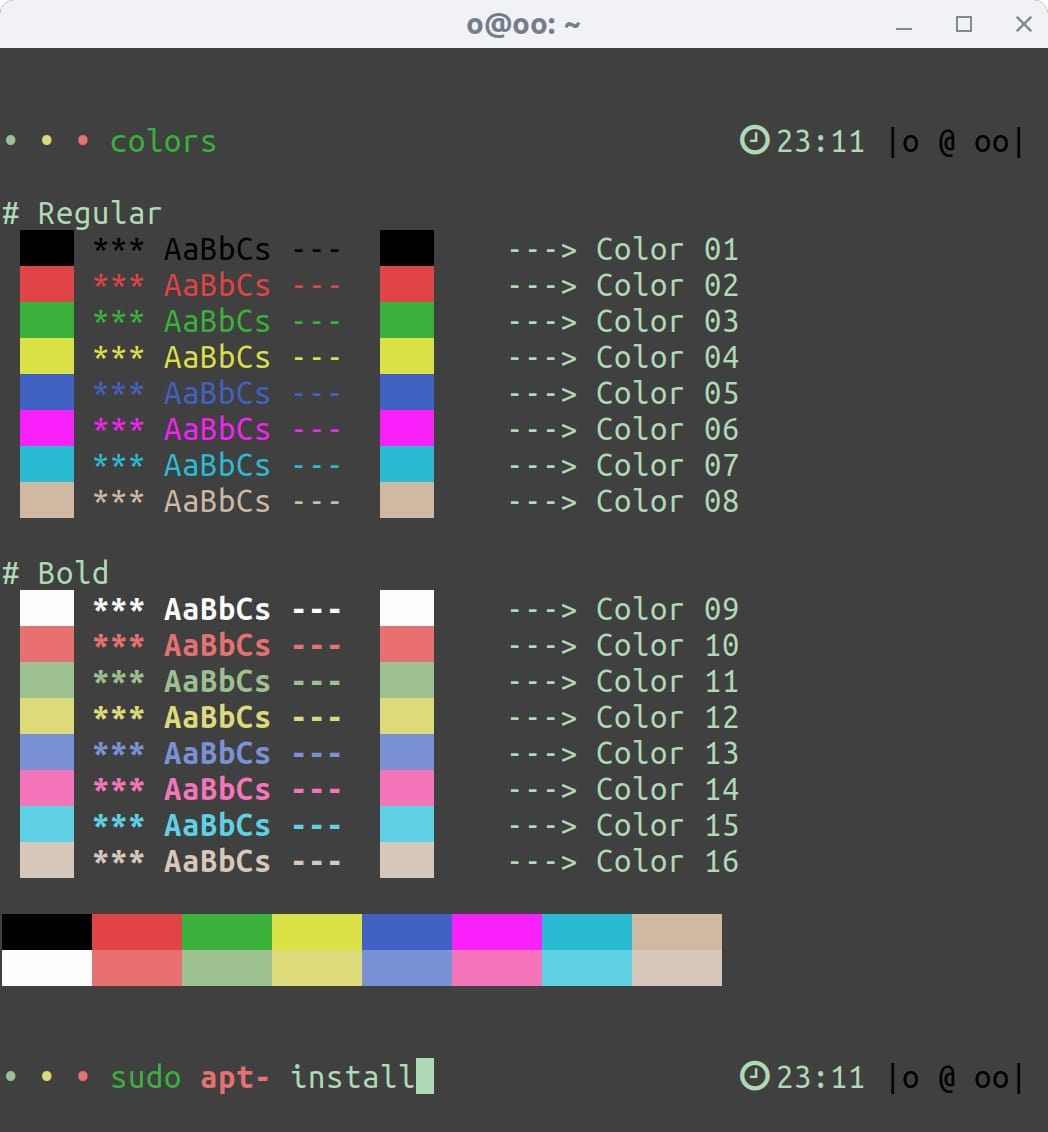Viewport: 1048px width, 1132px height.
Task: Click the 'Color 16' label text
Action: tap(667, 861)
